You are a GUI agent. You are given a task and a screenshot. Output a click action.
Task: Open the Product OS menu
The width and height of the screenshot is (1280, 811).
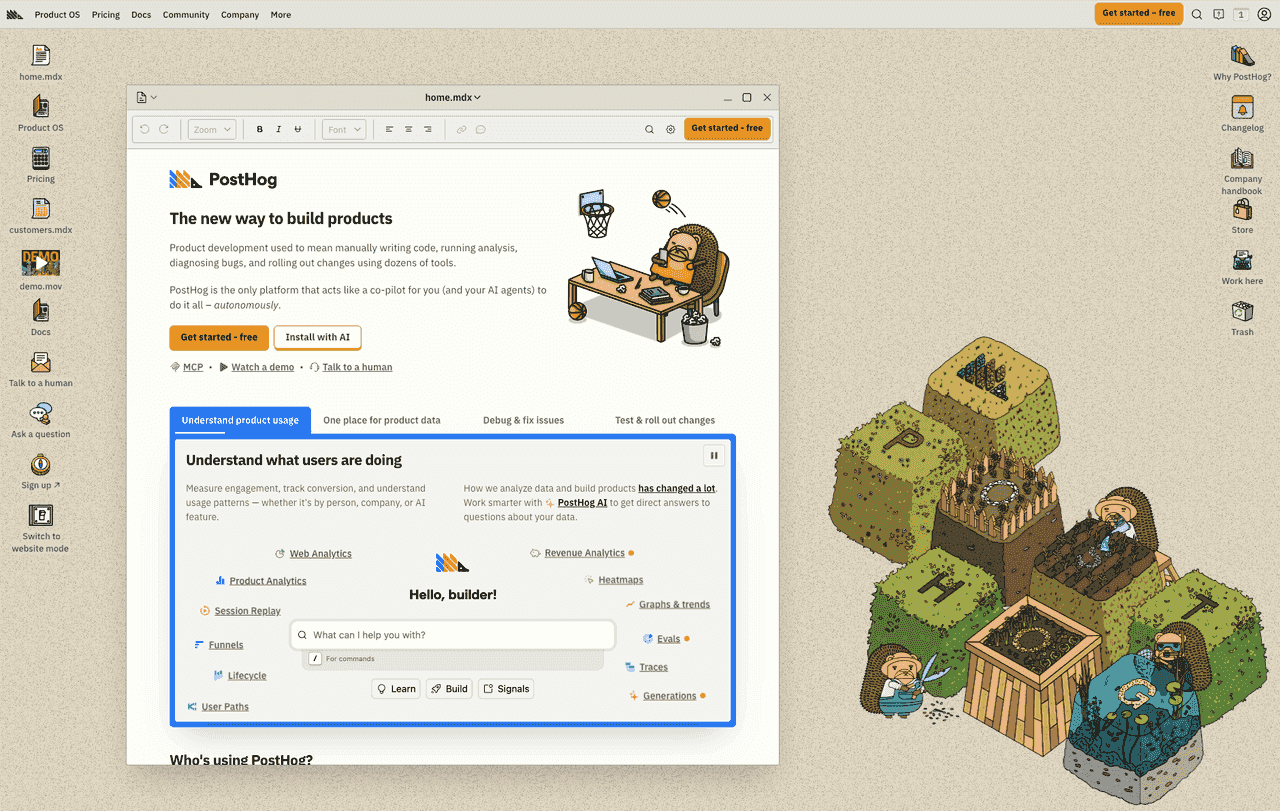57,15
